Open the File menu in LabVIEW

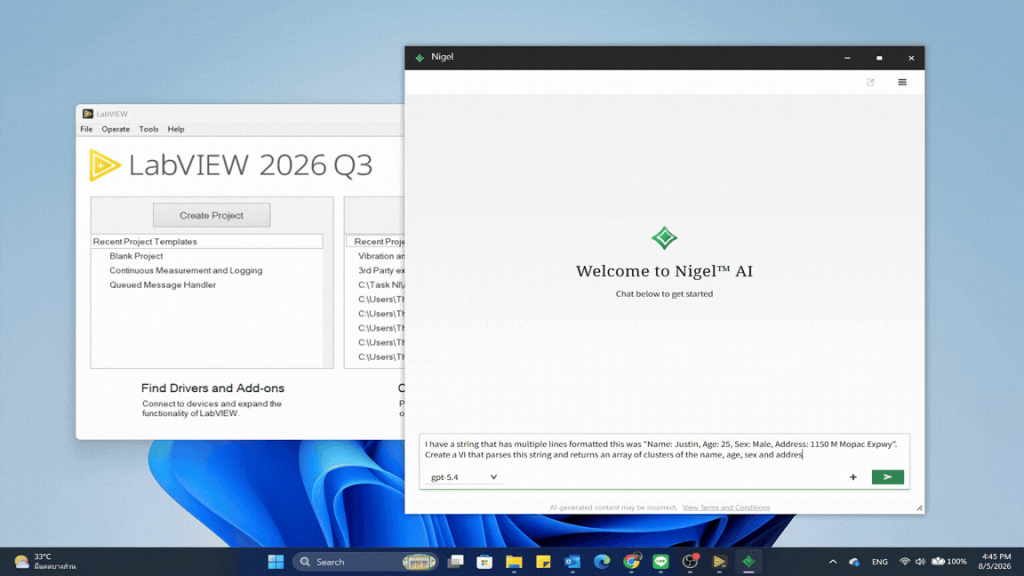tap(86, 129)
